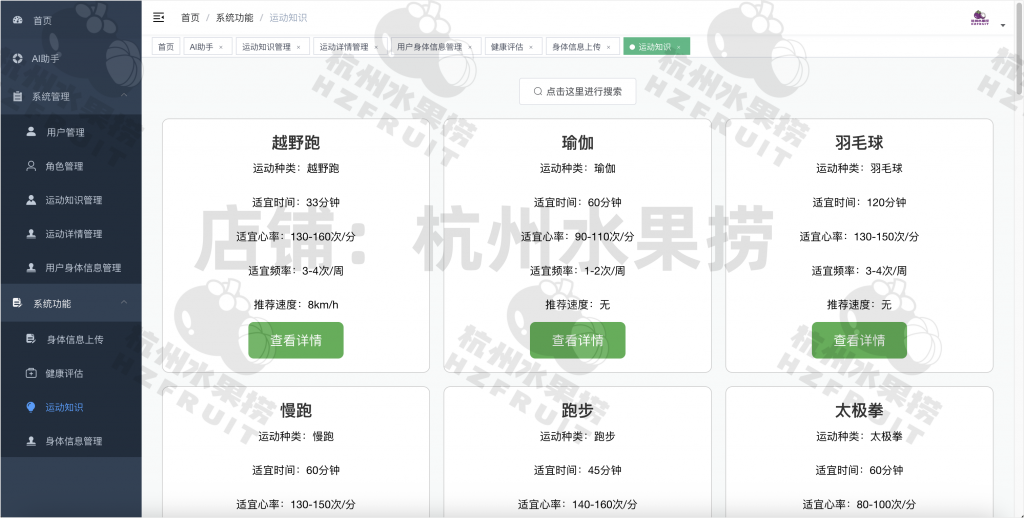Close the 用户身体信息管理 tab
This screenshot has width=1024, height=518.
pos(470,47)
